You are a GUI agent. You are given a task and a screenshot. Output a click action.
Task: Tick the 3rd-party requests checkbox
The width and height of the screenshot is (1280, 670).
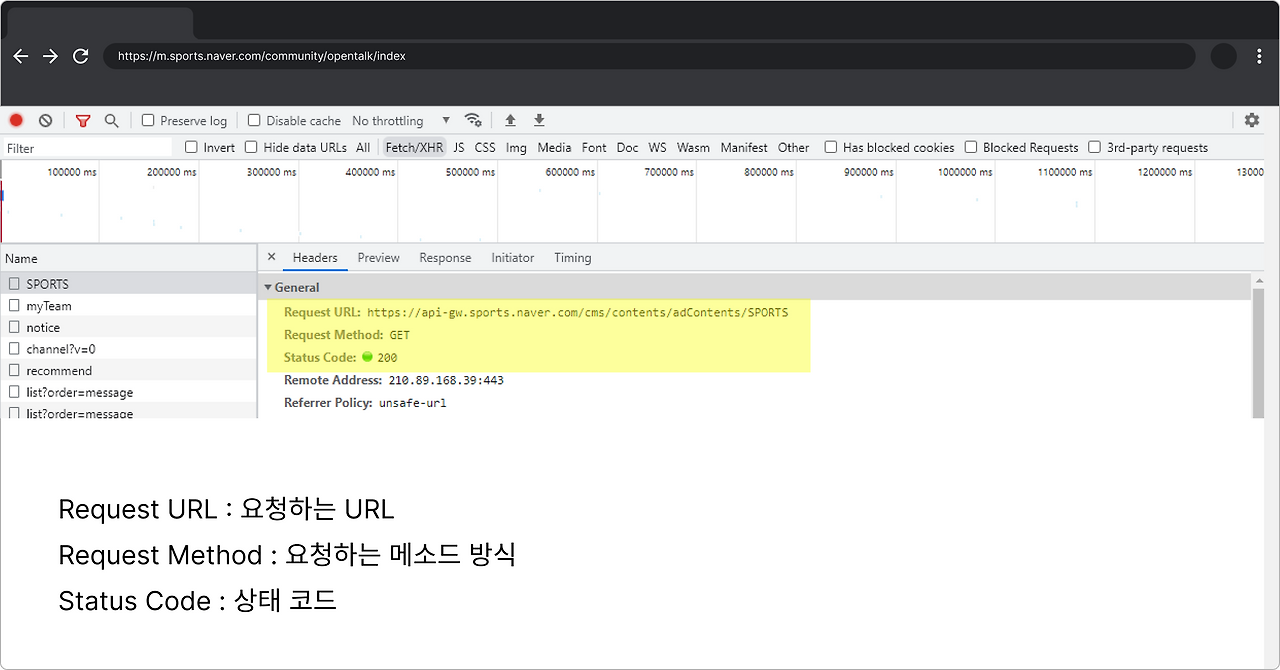(x=1094, y=147)
